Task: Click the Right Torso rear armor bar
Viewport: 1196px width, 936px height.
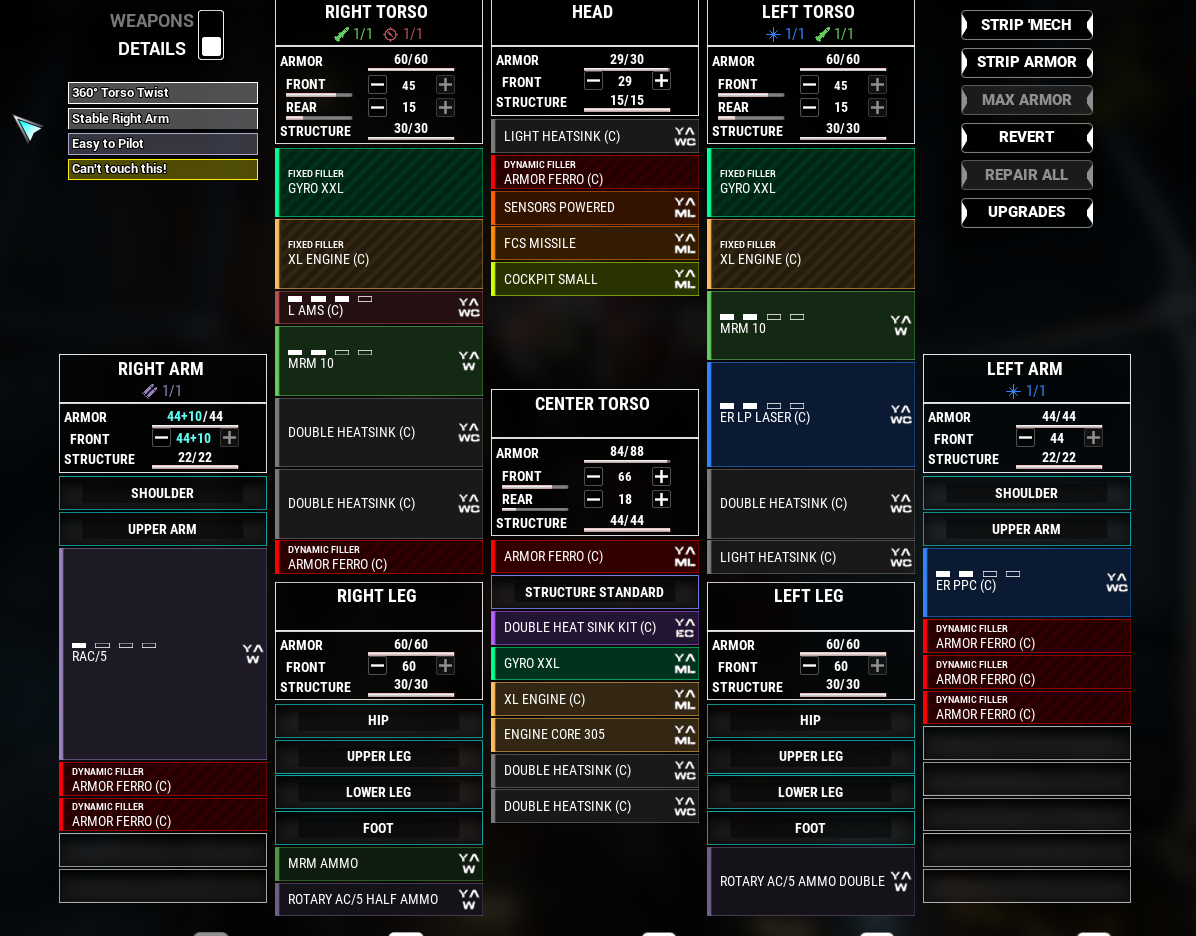Action: (319, 118)
